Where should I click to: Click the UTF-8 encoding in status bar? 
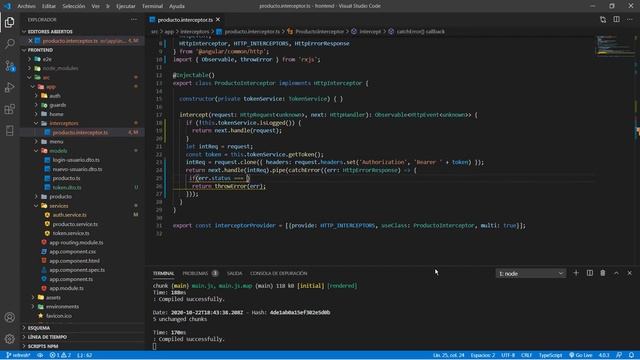point(508,355)
